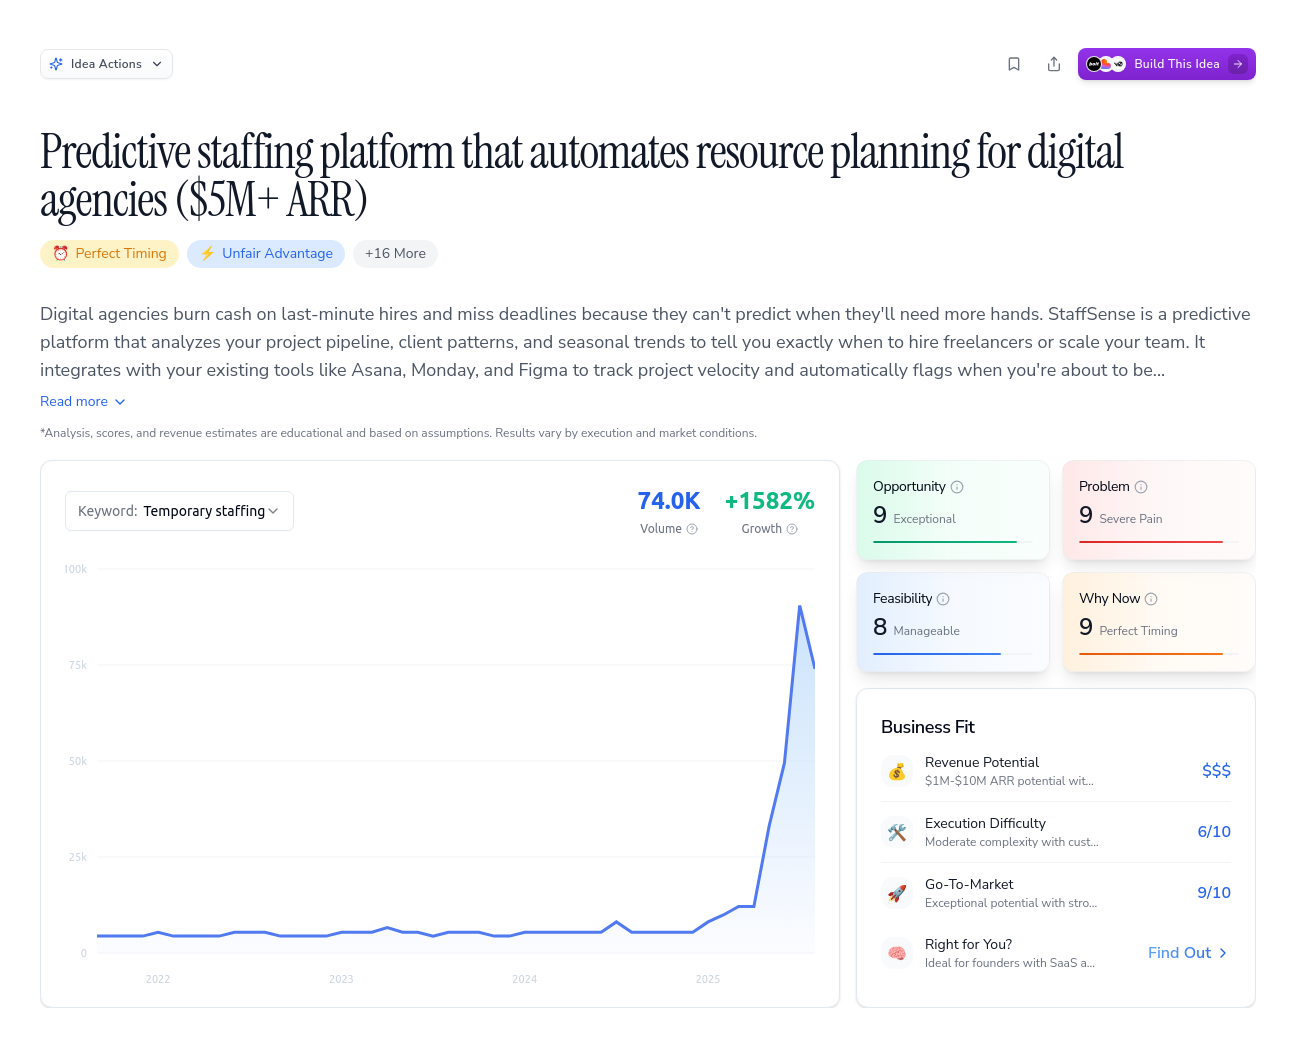Click the Growth help icon
Screen dimensions: 1296x1048
click(x=792, y=529)
